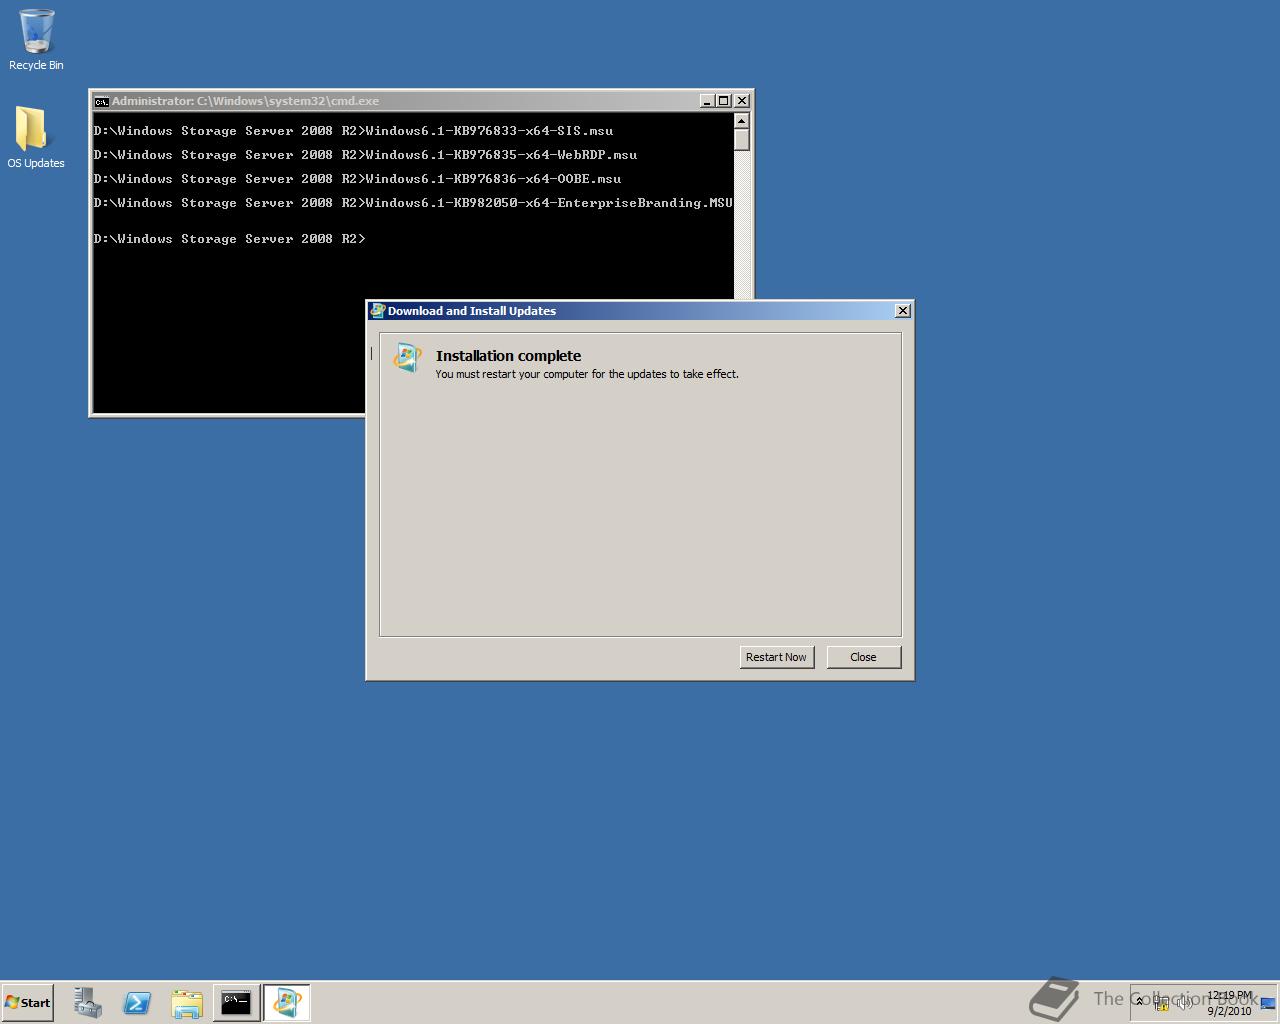The width and height of the screenshot is (1280, 1024).
Task: Expand the hidden notification icons chevron
Action: 1139,1001
